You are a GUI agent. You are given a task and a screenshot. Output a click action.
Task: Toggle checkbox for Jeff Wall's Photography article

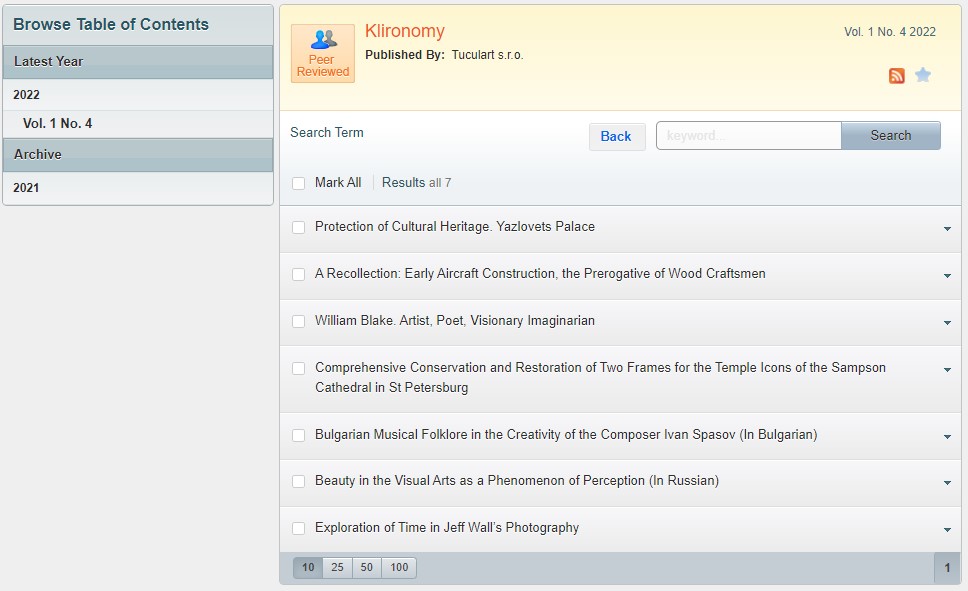[x=298, y=528]
